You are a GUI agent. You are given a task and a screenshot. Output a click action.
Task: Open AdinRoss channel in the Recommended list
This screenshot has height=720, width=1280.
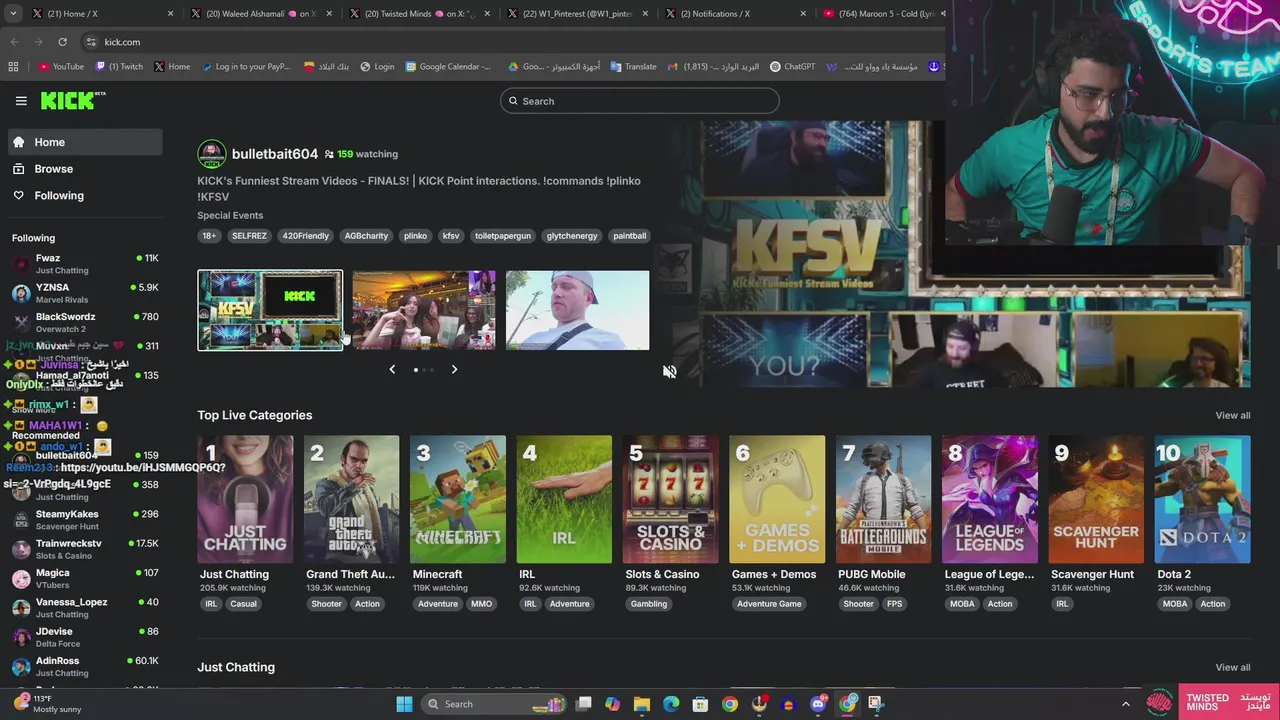click(x=86, y=666)
